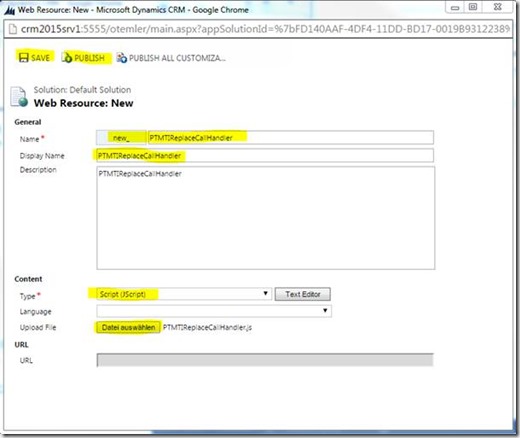Image resolution: width=520 pixels, height=438 pixels.
Task: Click the Description label
Action: (38, 170)
